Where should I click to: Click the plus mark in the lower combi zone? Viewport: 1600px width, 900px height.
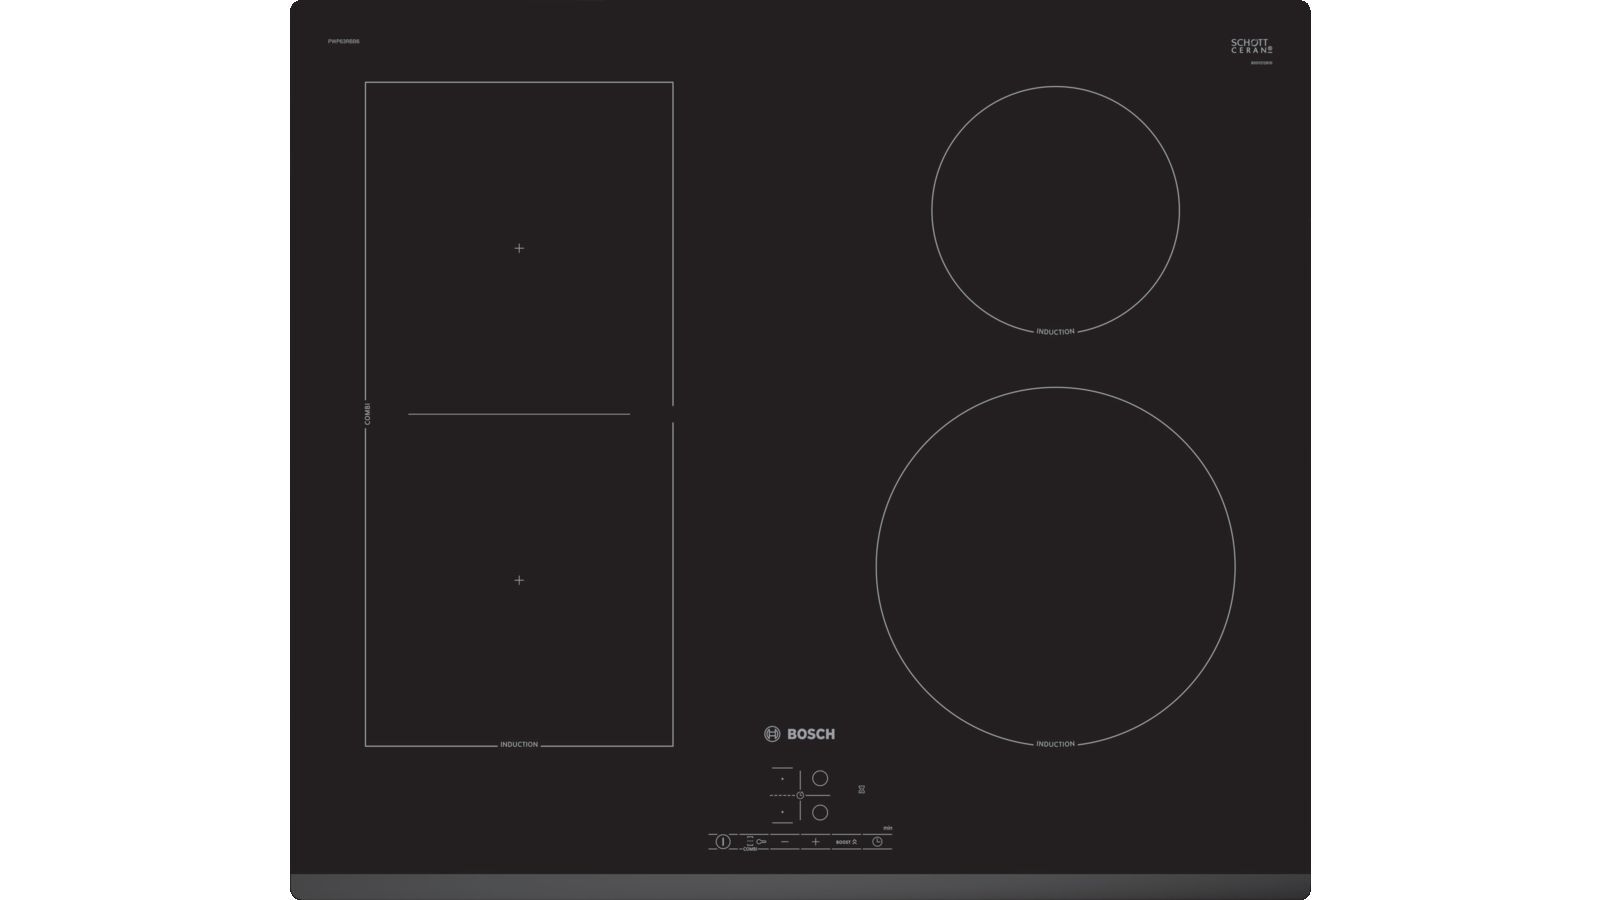[519, 580]
